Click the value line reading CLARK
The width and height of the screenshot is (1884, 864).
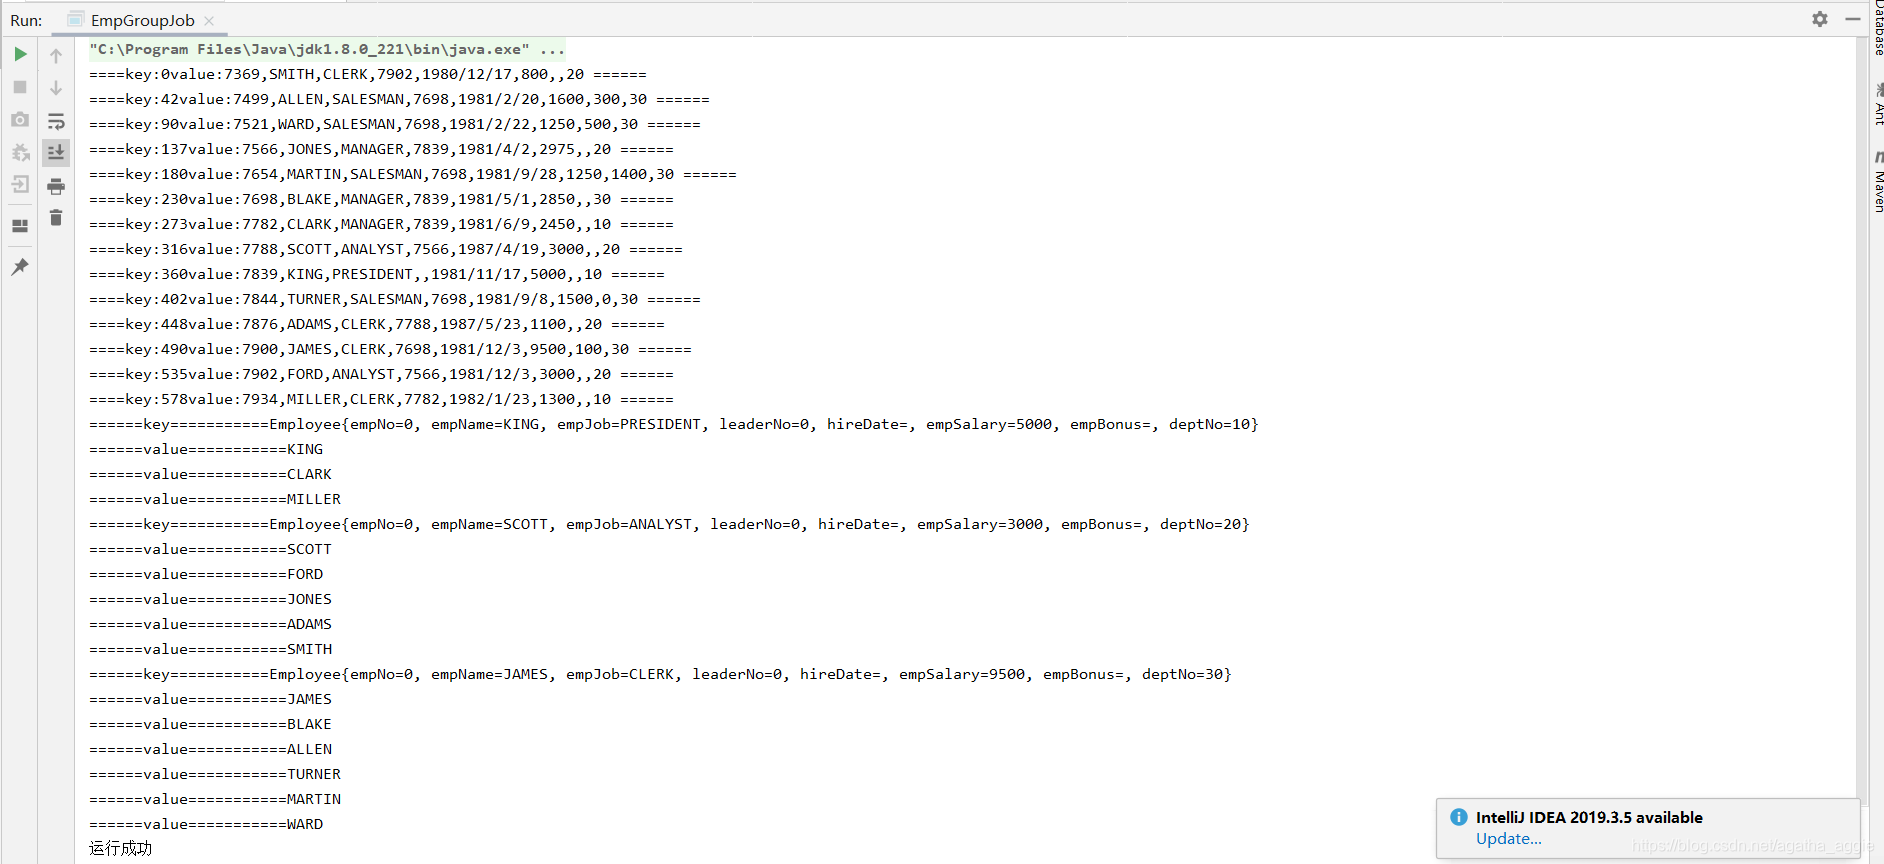tap(210, 474)
